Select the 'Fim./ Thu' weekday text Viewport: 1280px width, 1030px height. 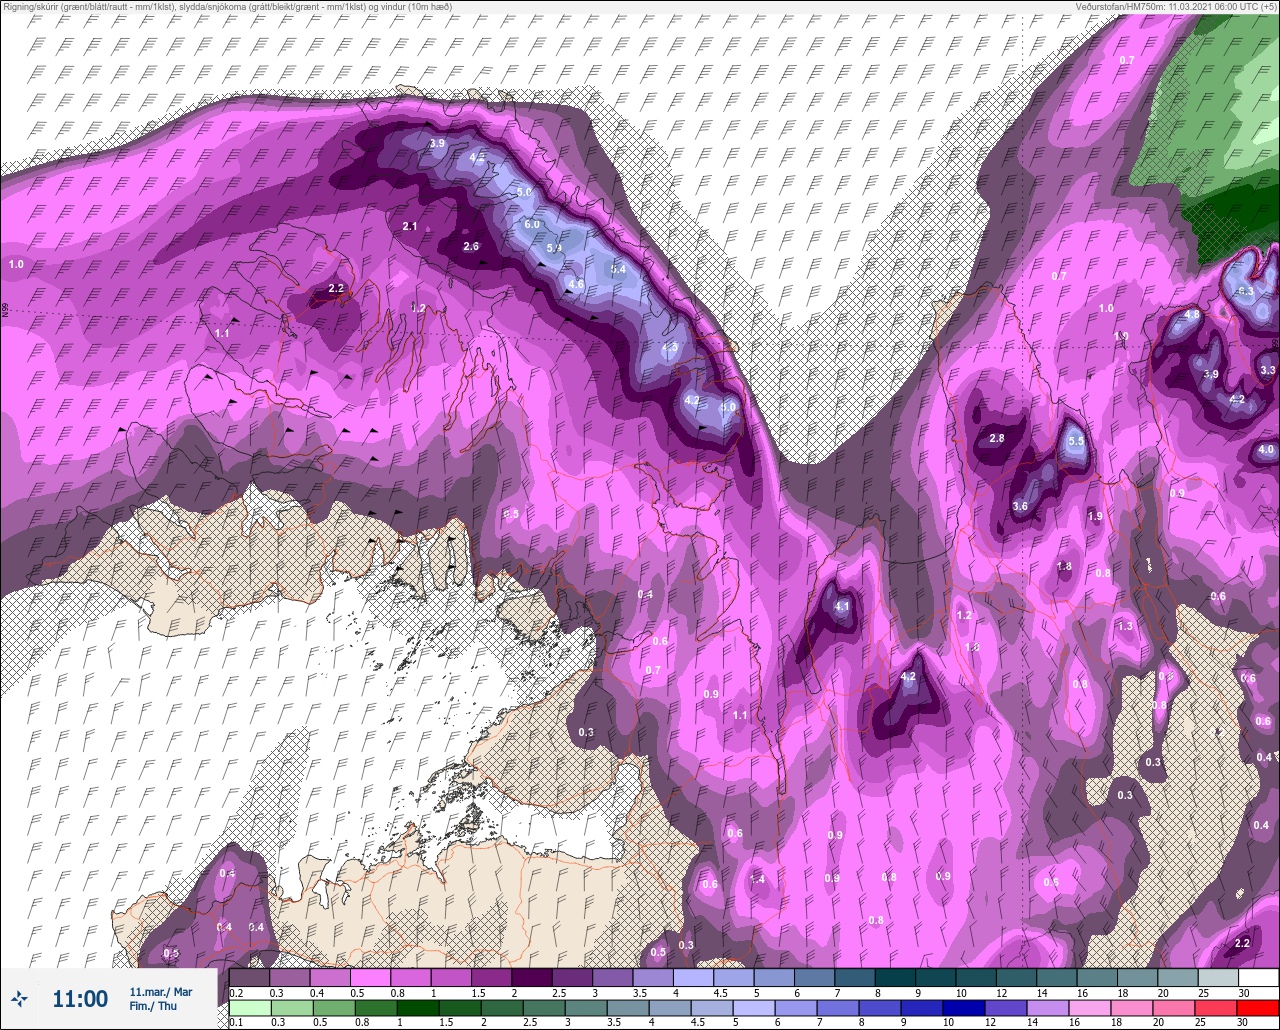tap(153, 1006)
